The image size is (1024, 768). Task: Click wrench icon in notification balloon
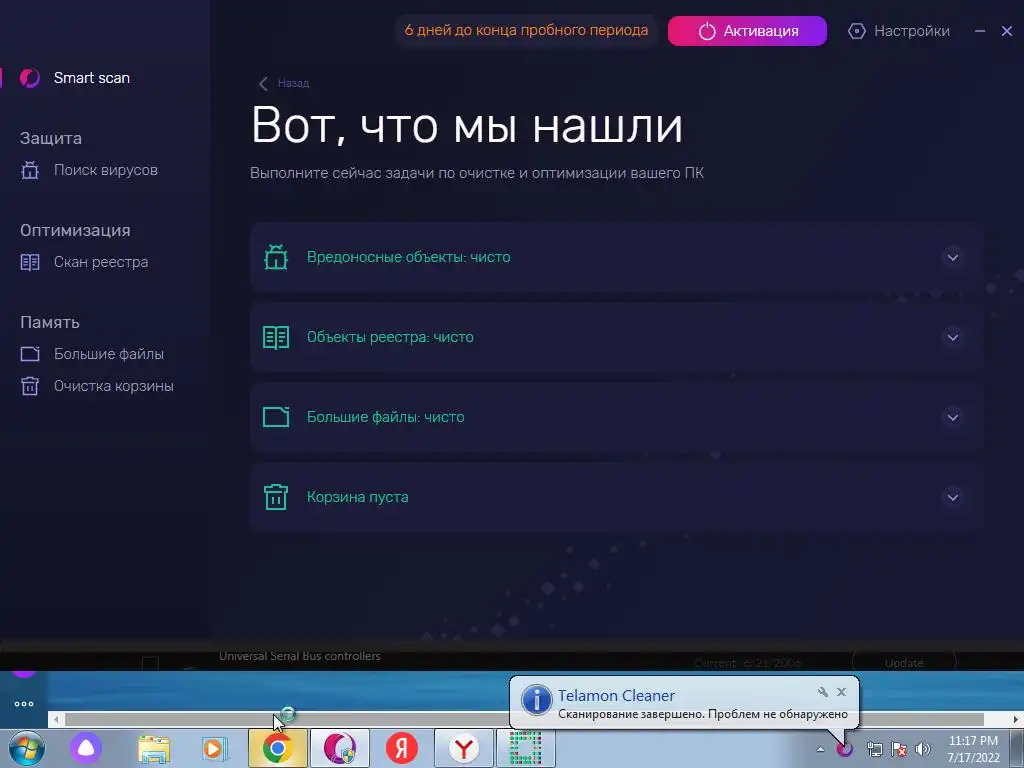pos(823,692)
